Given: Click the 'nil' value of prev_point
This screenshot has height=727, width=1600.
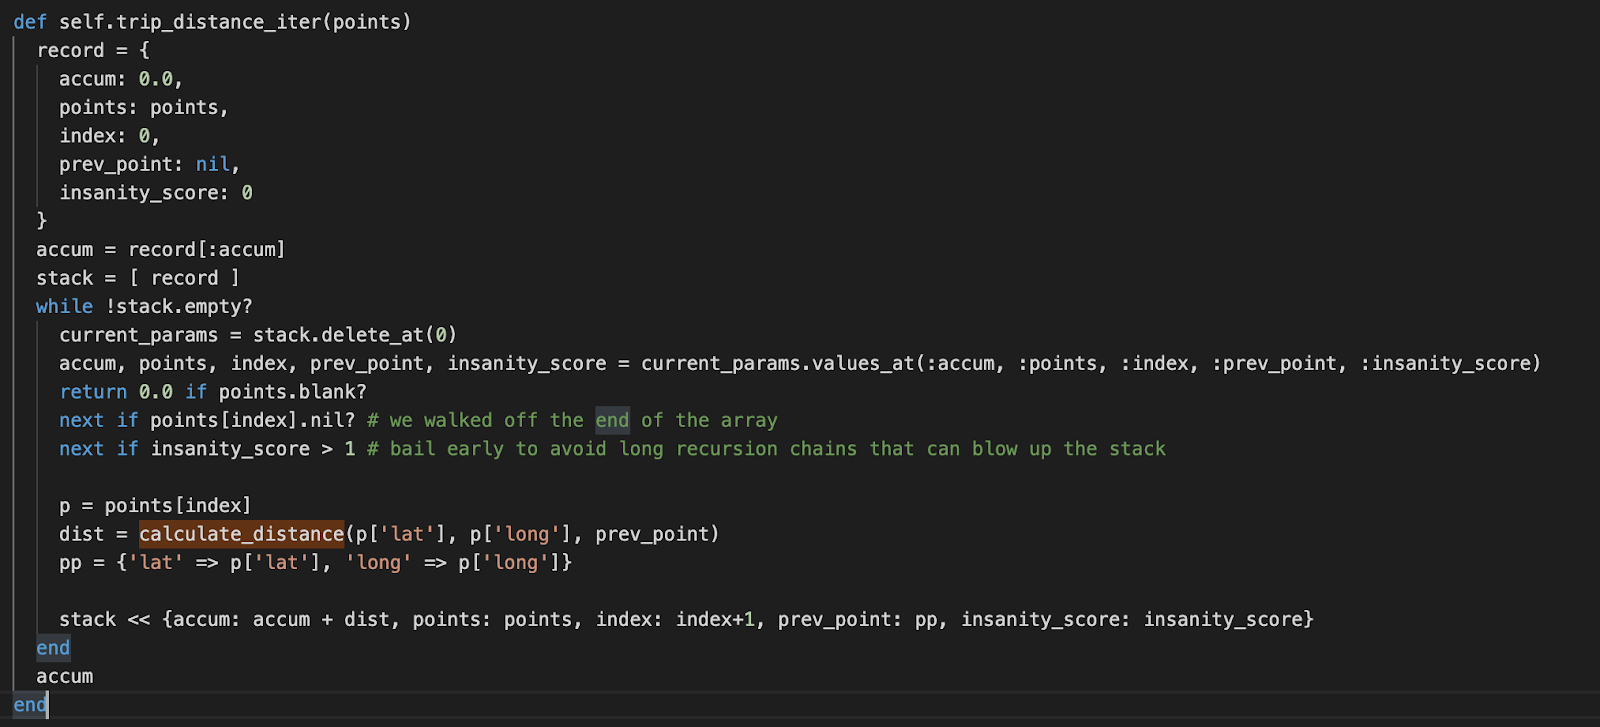Looking at the screenshot, I should [x=212, y=164].
